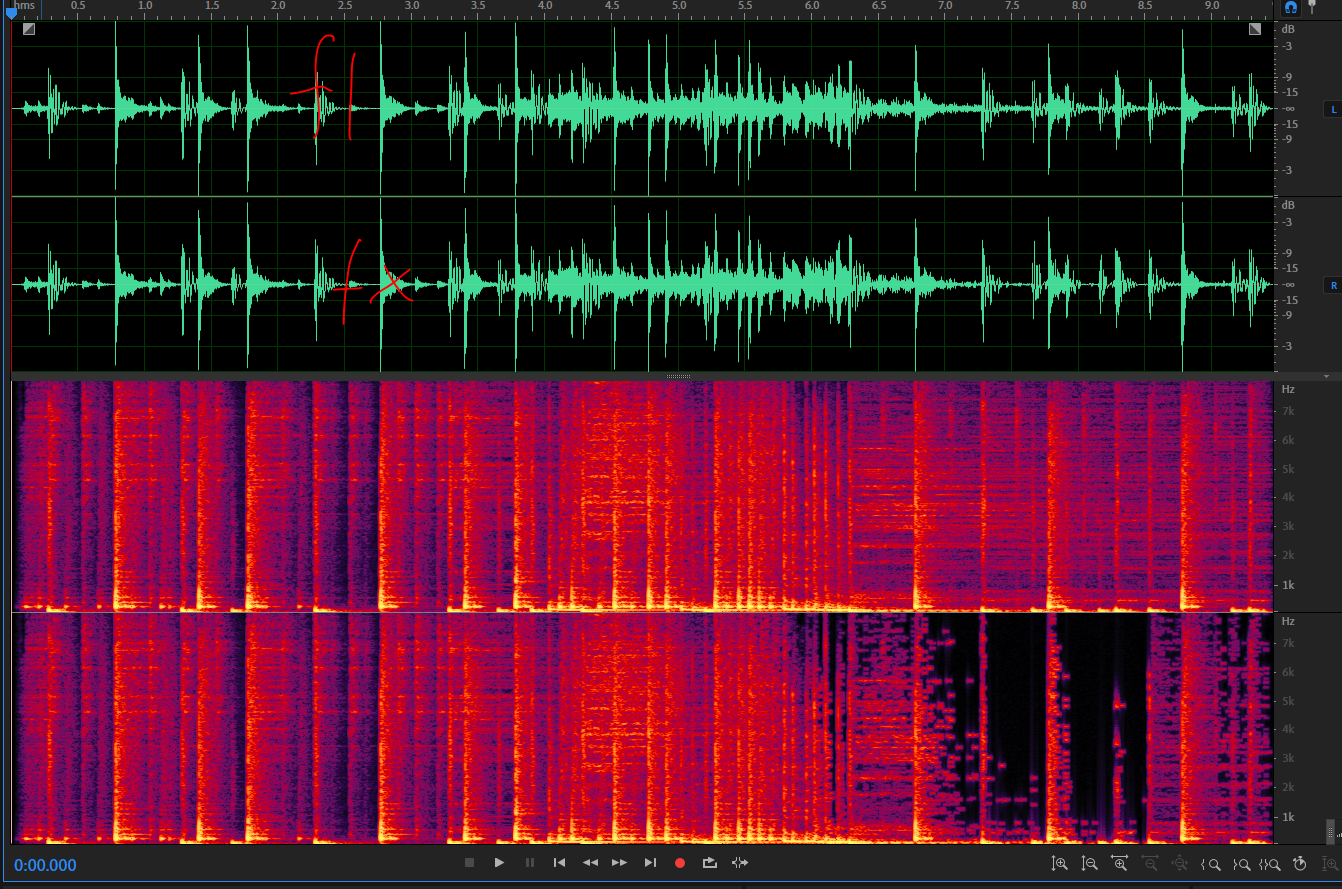Click the Fast Forward button
Viewport: 1342px width, 889px height.
pyautogui.click(x=620, y=863)
